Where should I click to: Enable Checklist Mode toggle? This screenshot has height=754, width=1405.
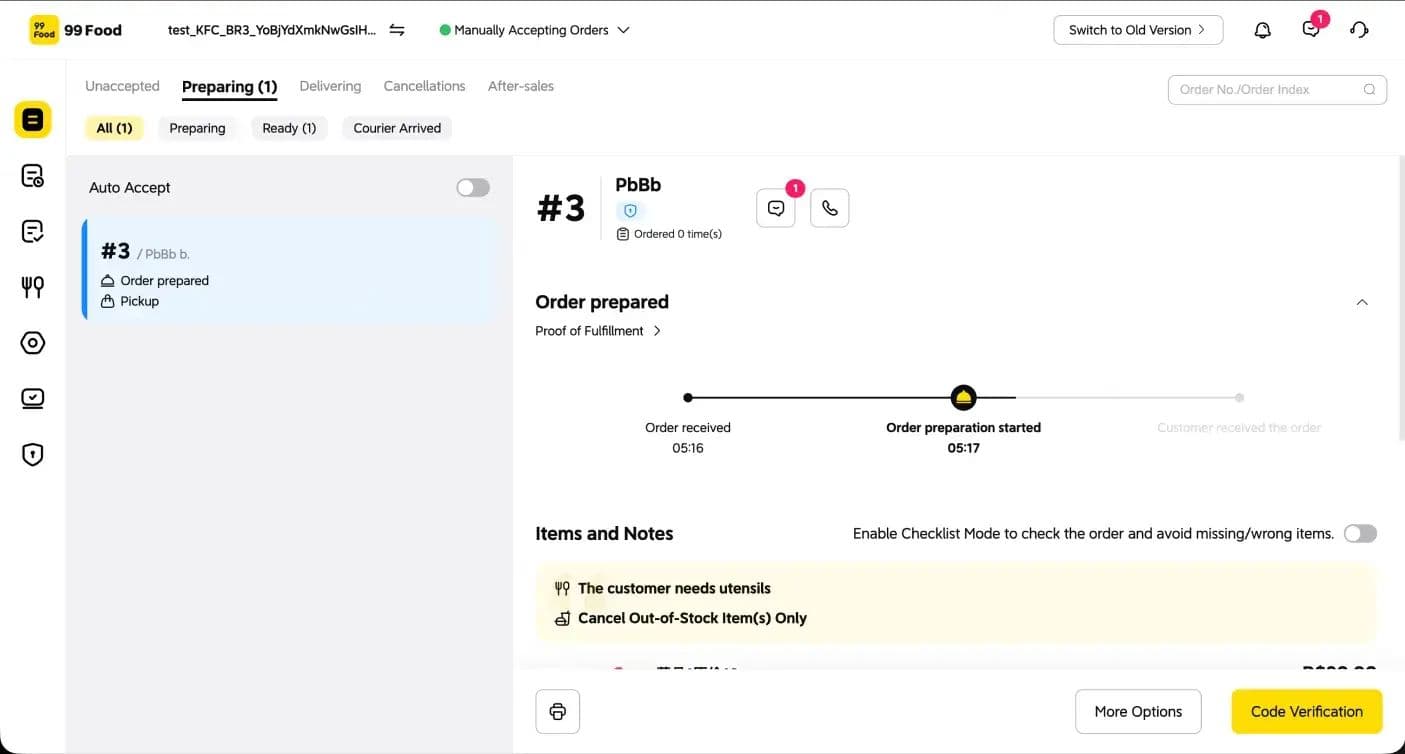(x=1360, y=533)
